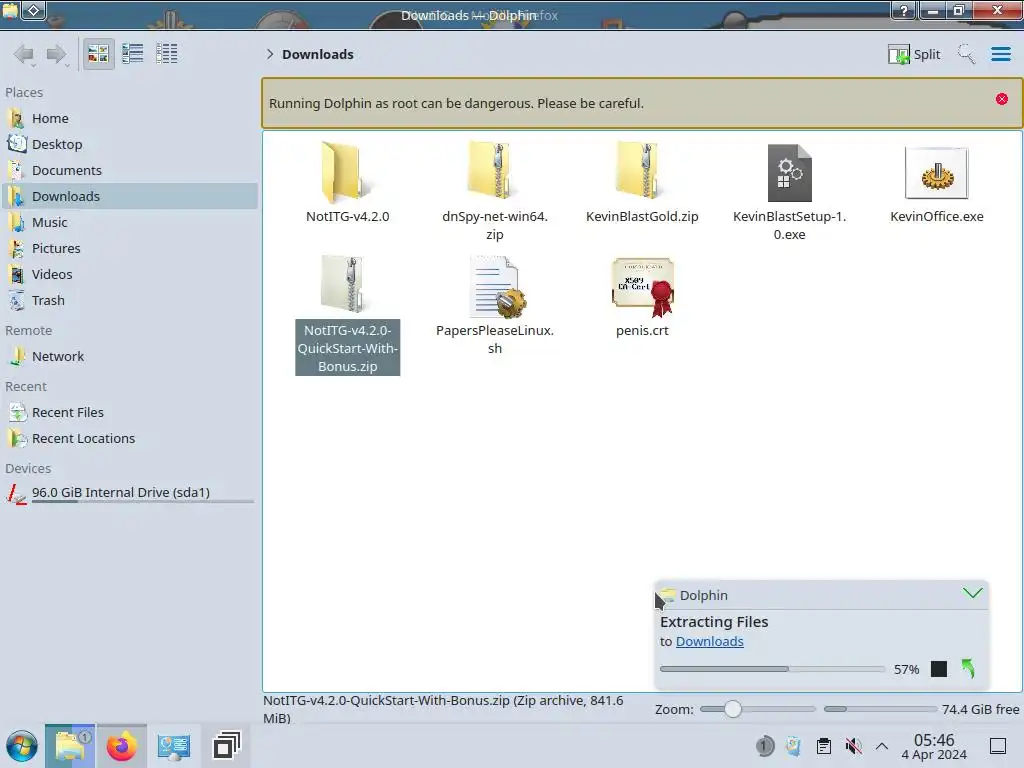1024x768 pixels.
Task: Launch Firefox from the taskbar
Action: [121, 746]
